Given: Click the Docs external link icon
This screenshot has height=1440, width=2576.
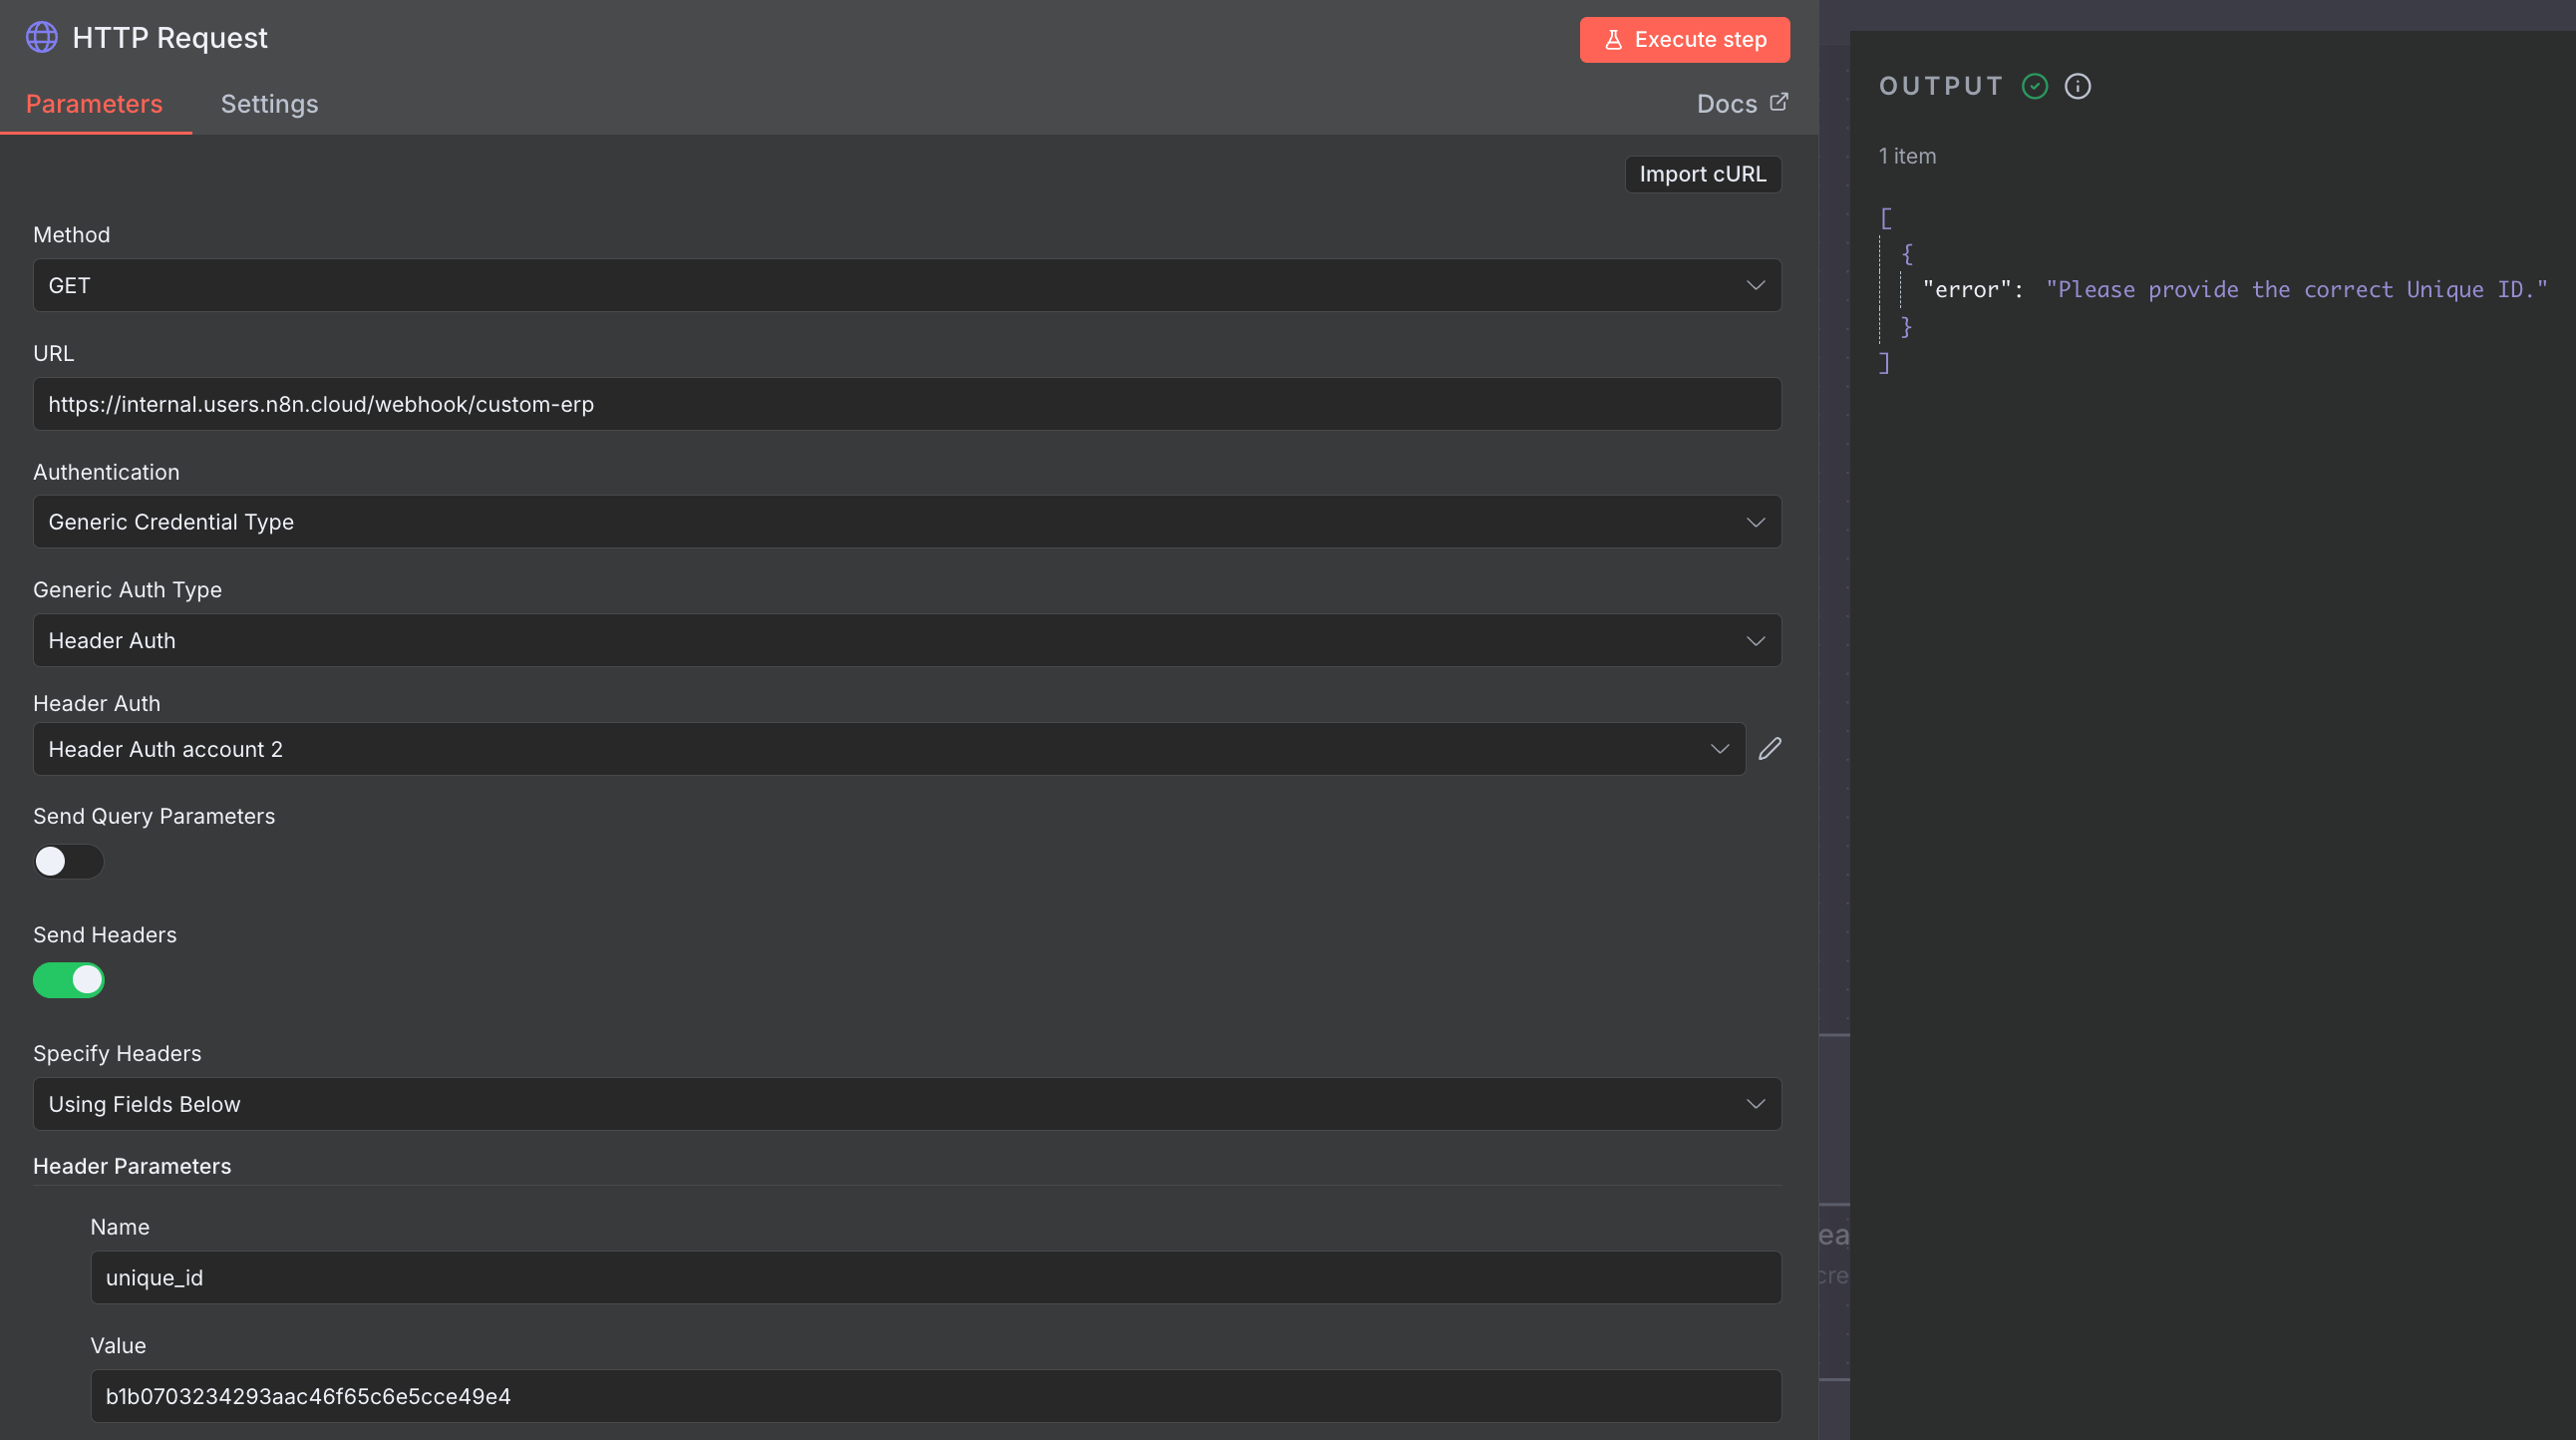Looking at the screenshot, I should (1778, 102).
